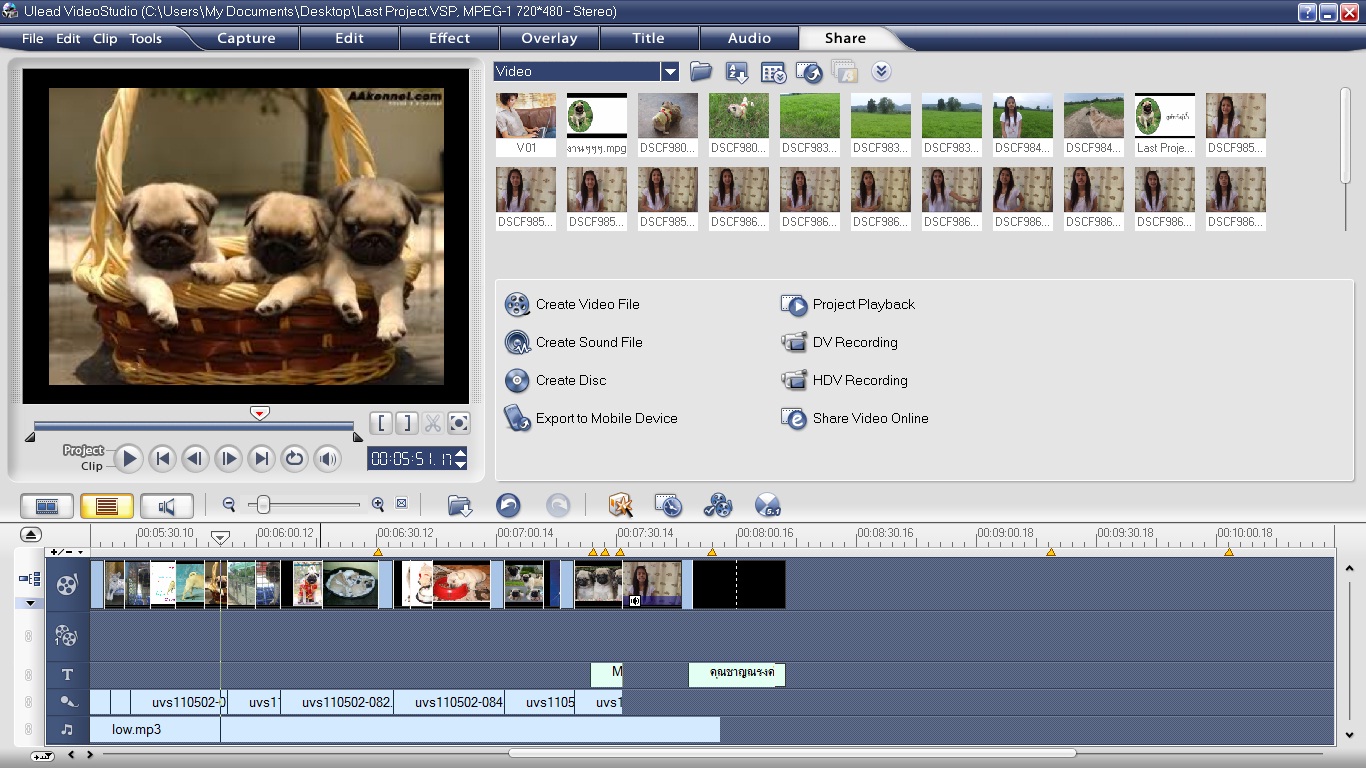Screen dimensions: 1366x768
Task: Go to the Audio step tab
Action: [749, 38]
